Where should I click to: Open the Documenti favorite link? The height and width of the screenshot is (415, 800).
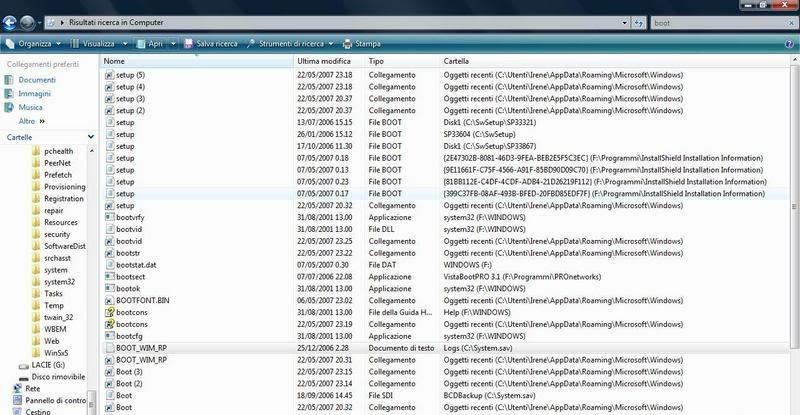pyautogui.click(x=30, y=80)
